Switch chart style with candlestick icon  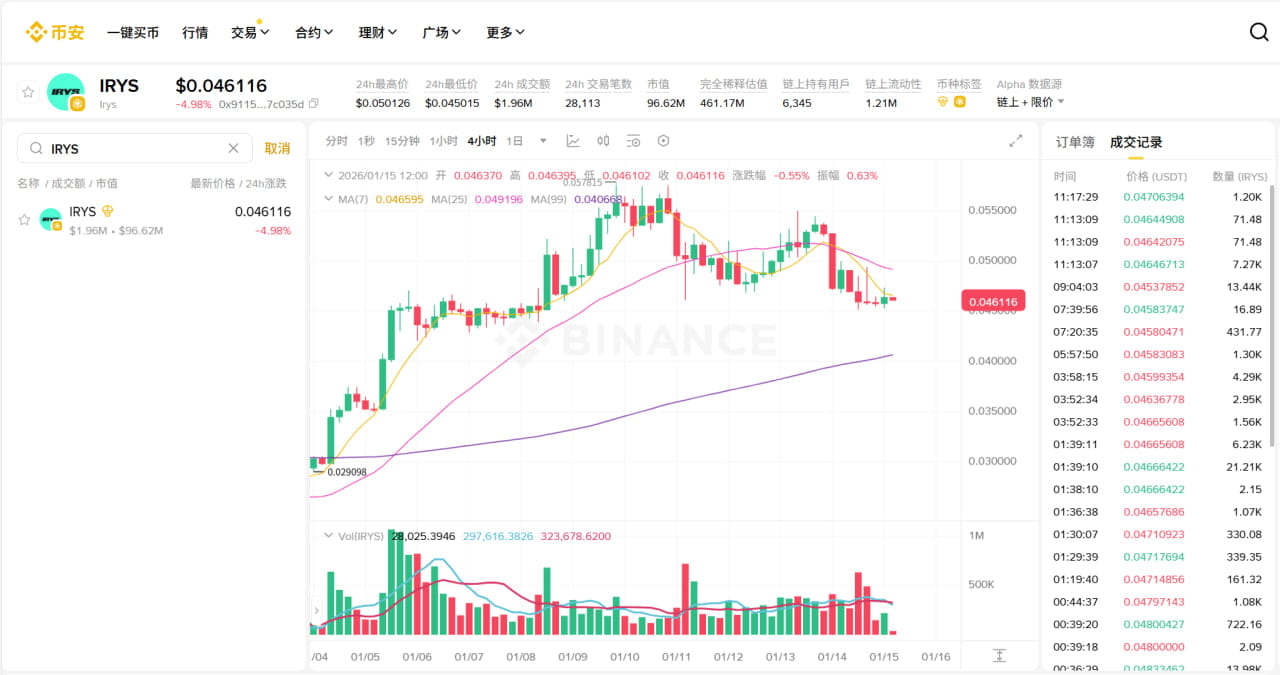pos(603,141)
